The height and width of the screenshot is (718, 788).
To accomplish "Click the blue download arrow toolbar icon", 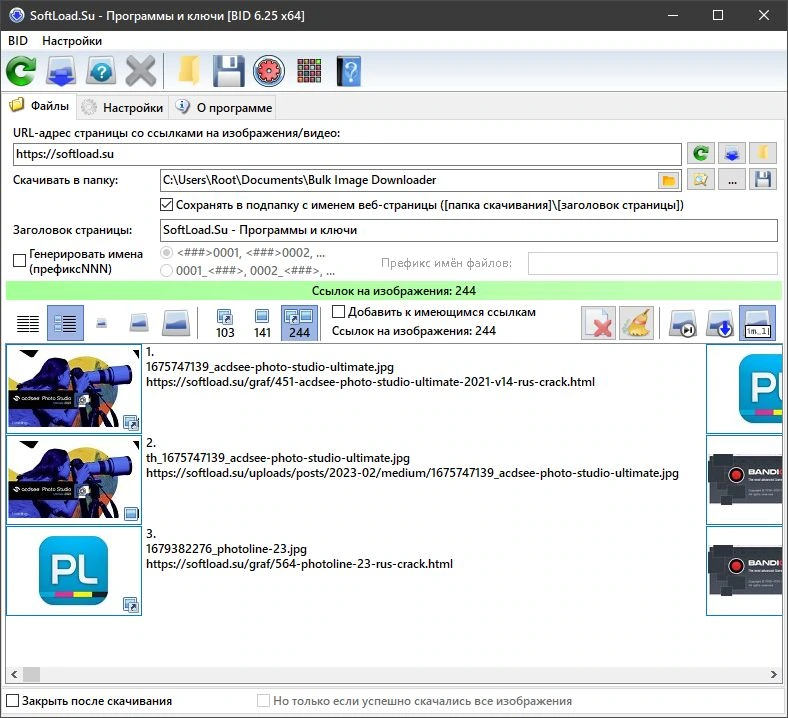I will [x=61, y=71].
